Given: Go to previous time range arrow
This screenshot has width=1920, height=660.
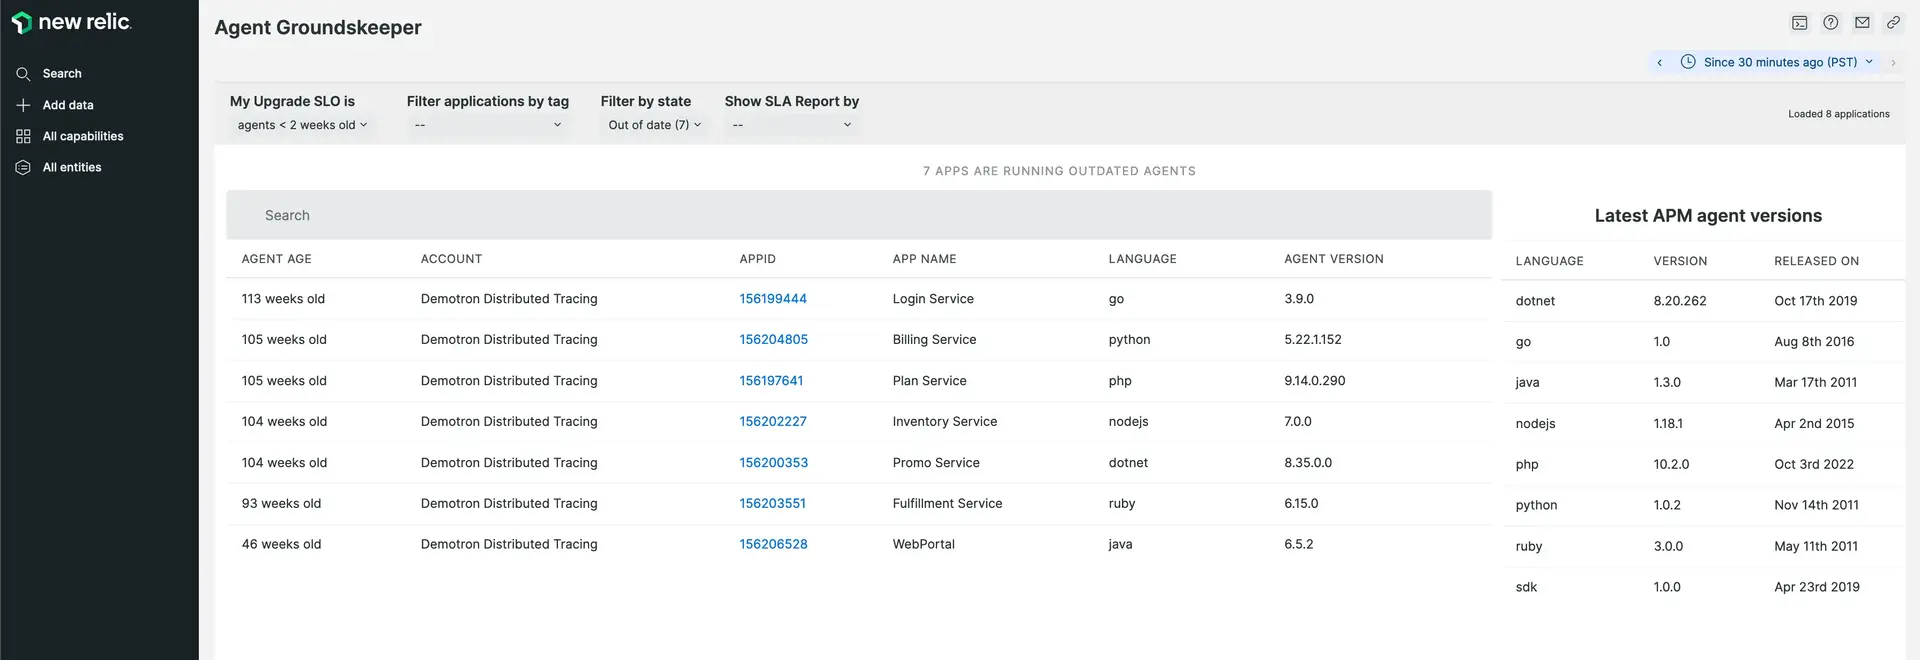Looking at the screenshot, I should click(1660, 62).
